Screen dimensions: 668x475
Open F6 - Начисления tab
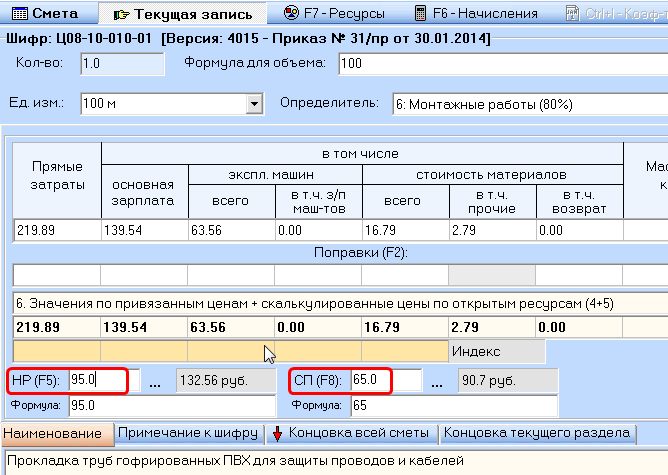point(476,13)
